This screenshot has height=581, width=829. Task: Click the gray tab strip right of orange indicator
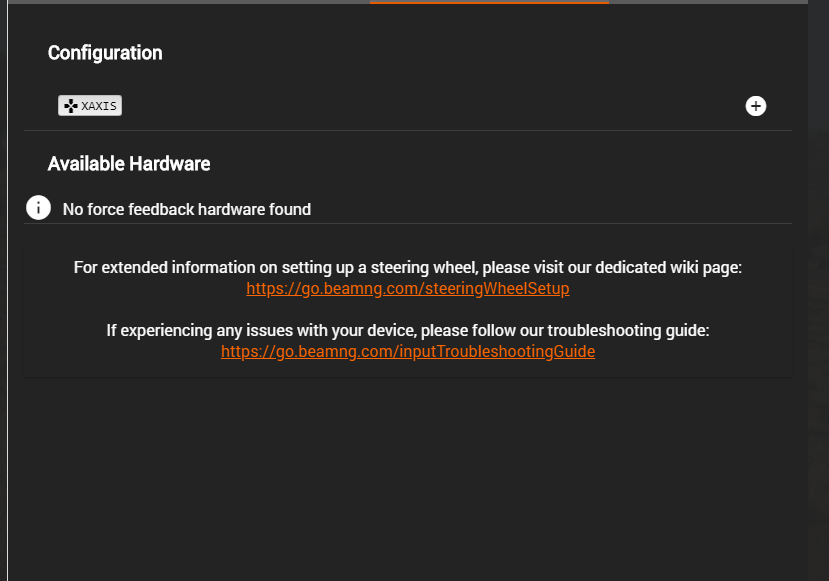[708, 2]
